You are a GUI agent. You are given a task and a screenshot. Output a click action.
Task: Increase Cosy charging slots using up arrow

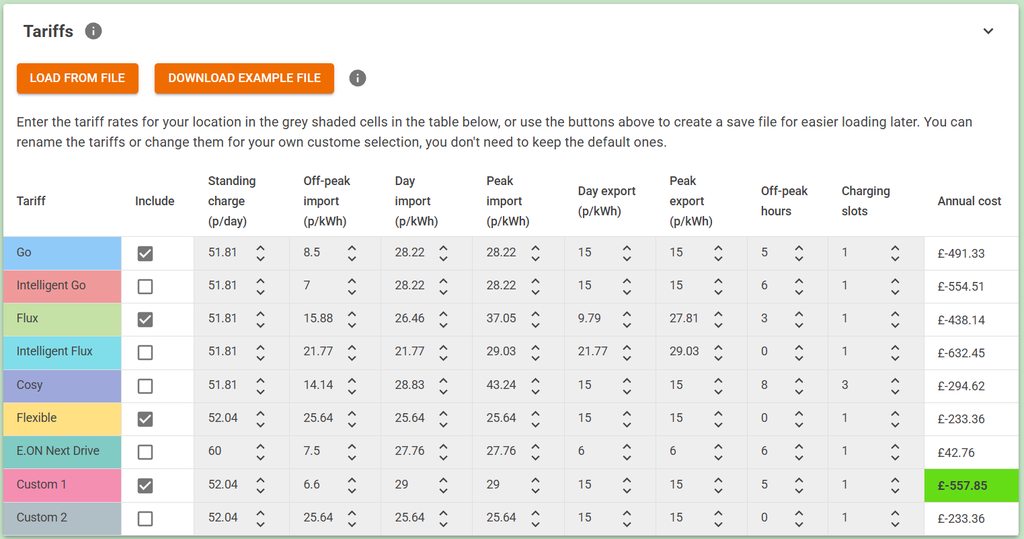(x=895, y=379)
